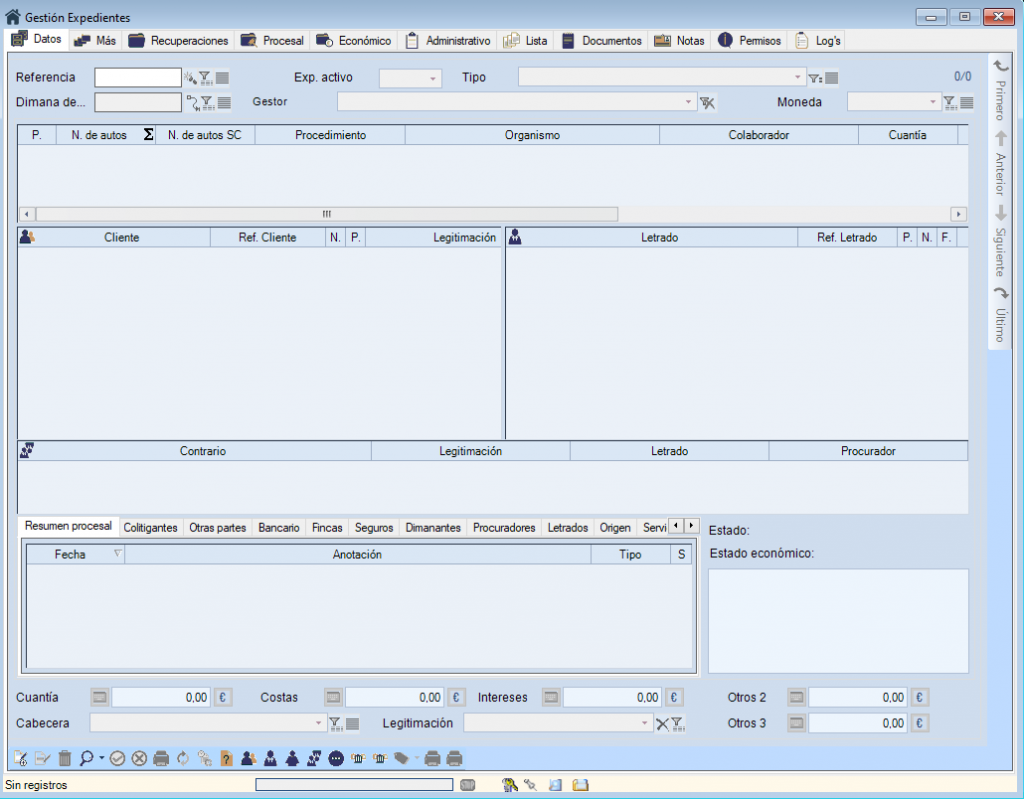Switch to the Económico tab
This screenshot has width=1024, height=799.
pos(354,41)
